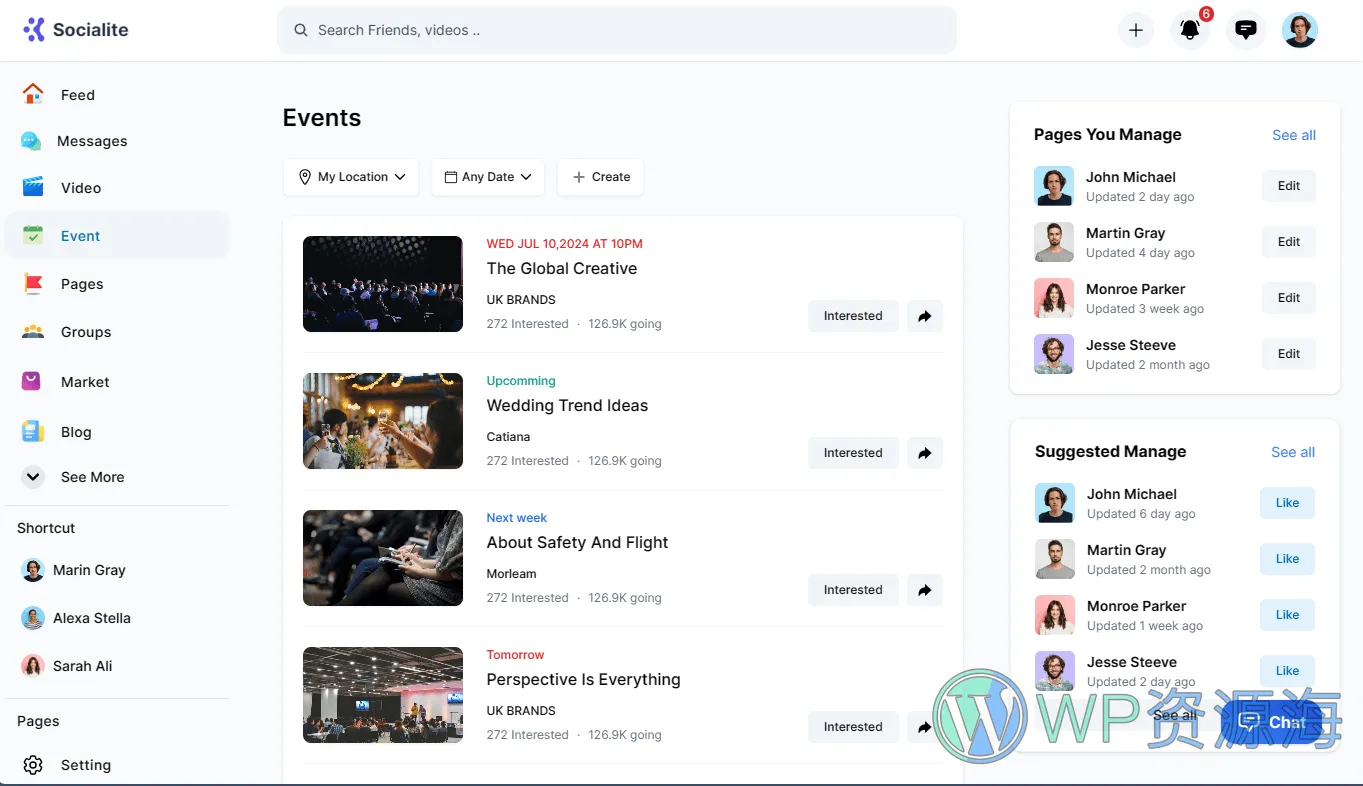Share The Global Creative event
This screenshot has width=1363, height=786.
pyautogui.click(x=924, y=316)
